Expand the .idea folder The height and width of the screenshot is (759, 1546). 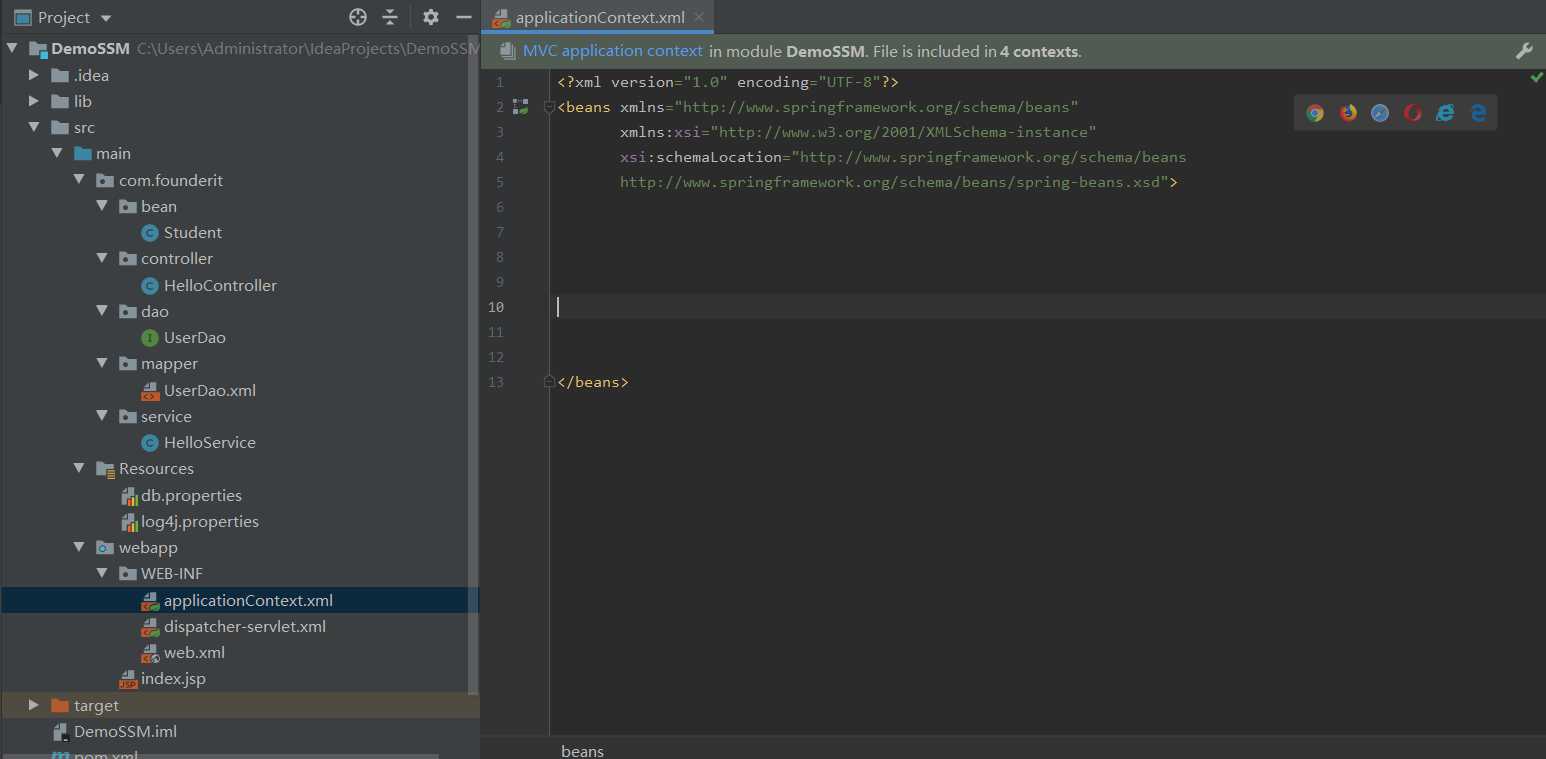pyautogui.click(x=34, y=75)
